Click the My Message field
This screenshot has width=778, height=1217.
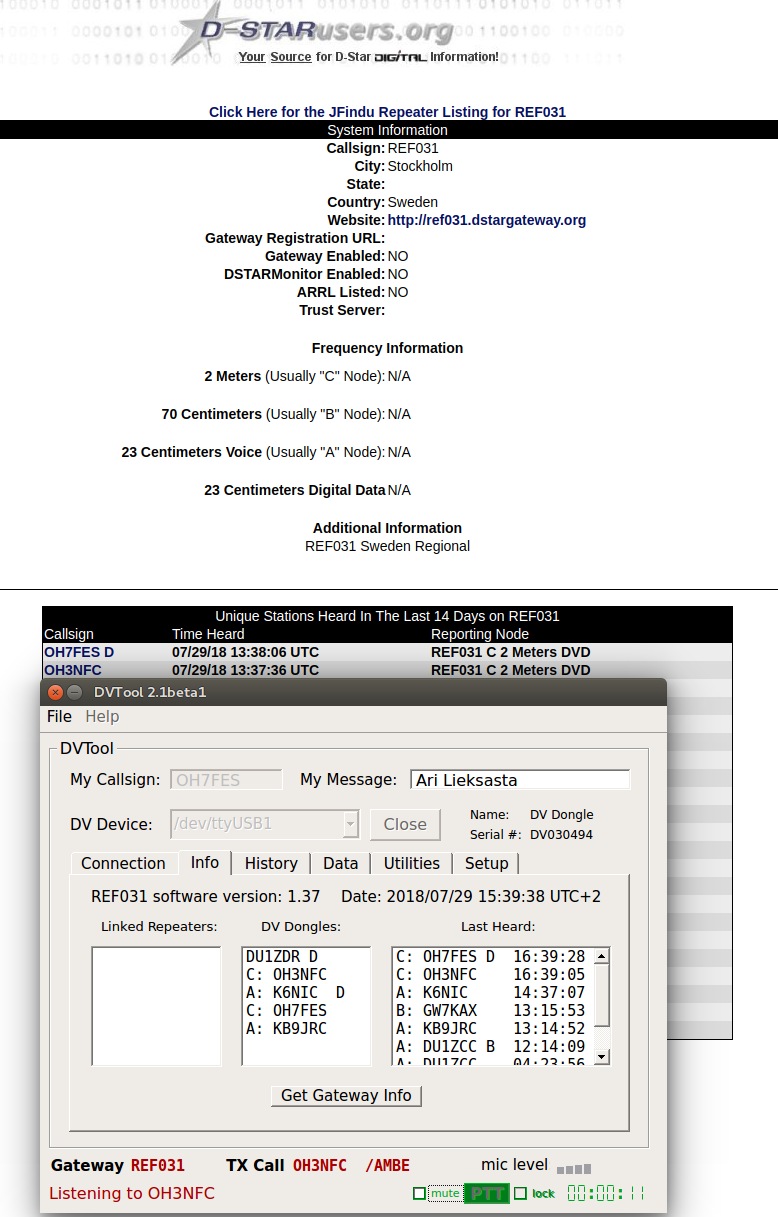520,780
